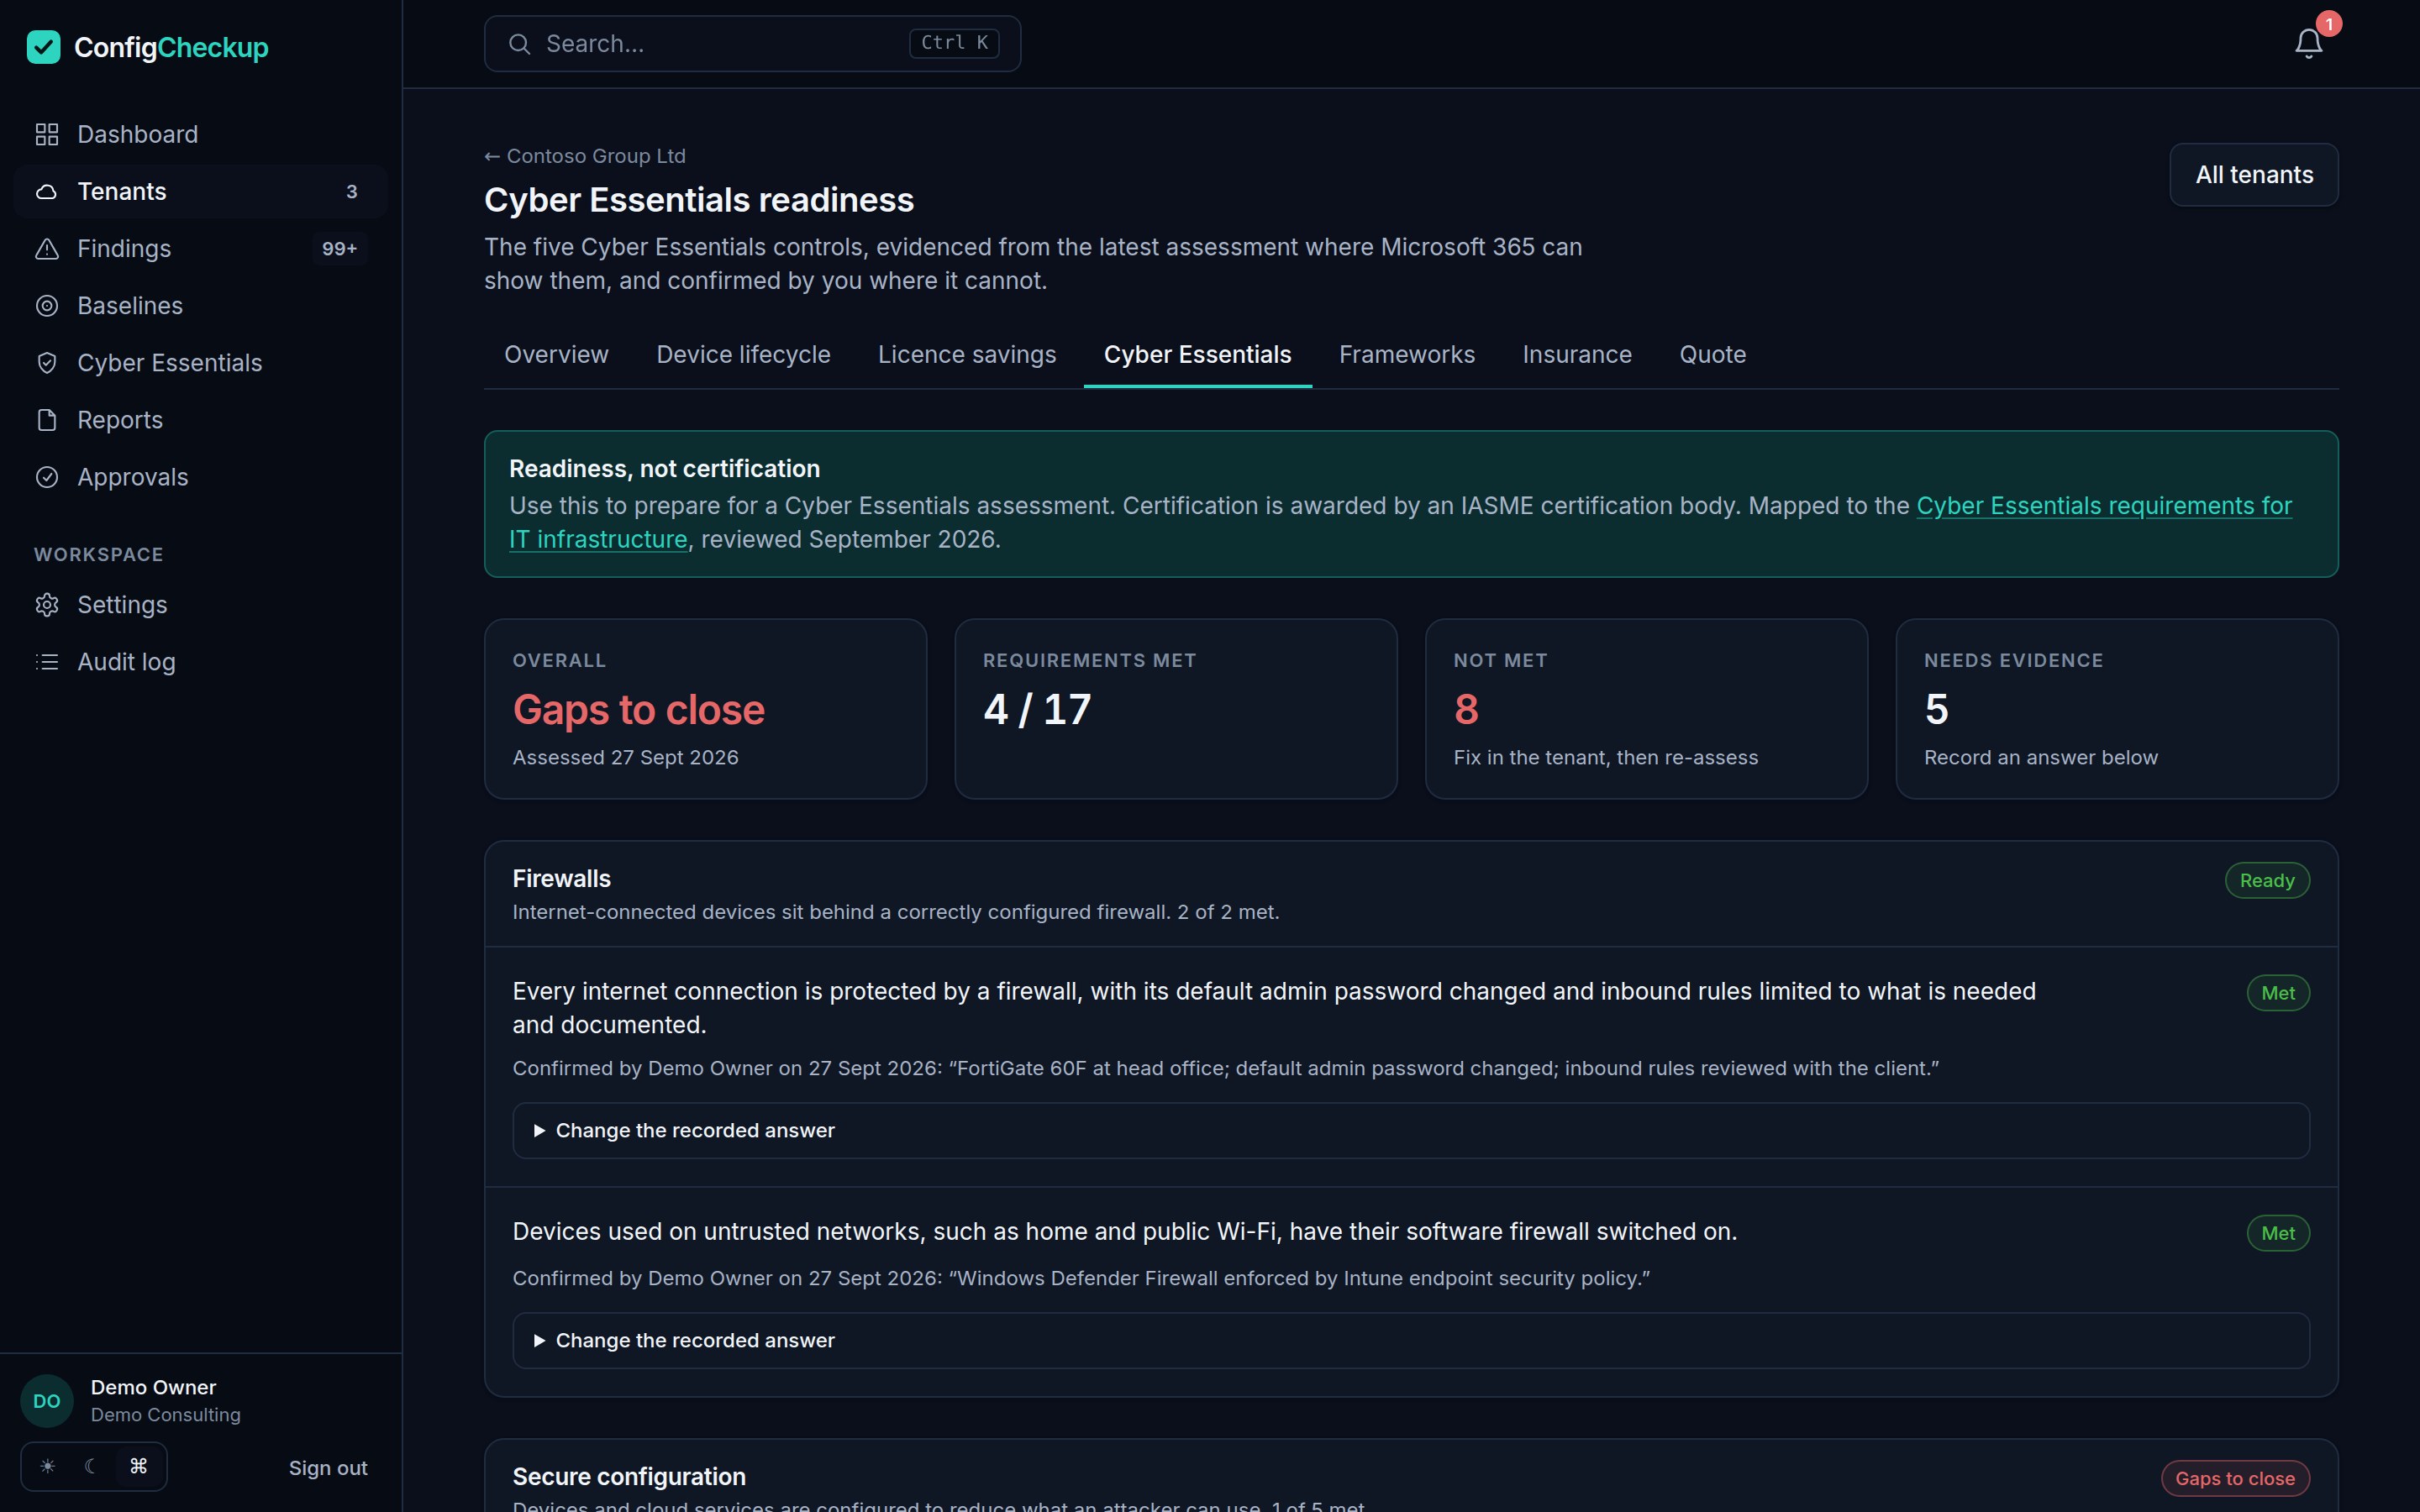Click the "Met" badge for the FortiGate firewall requirement
This screenshot has width=2420, height=1512.
2278,992
